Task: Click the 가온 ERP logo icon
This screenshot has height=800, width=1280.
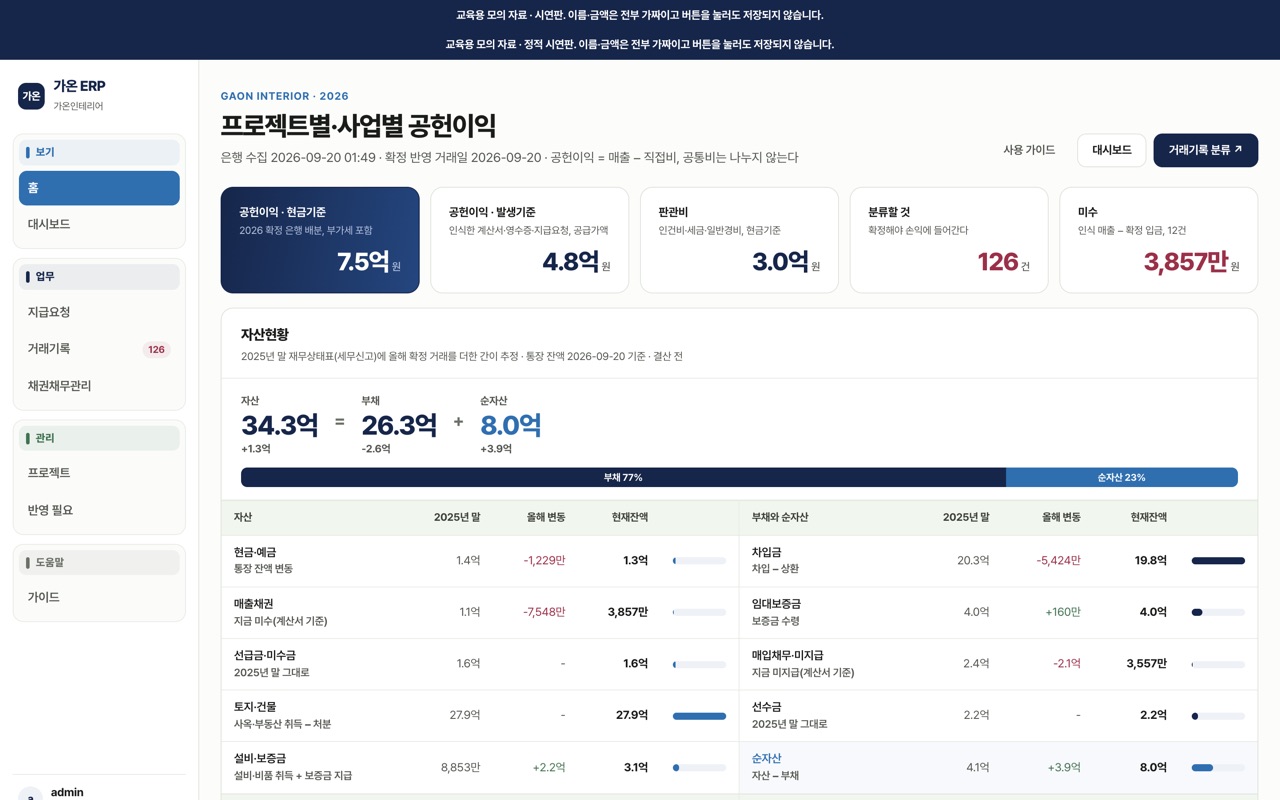Action: pos(31,96)
